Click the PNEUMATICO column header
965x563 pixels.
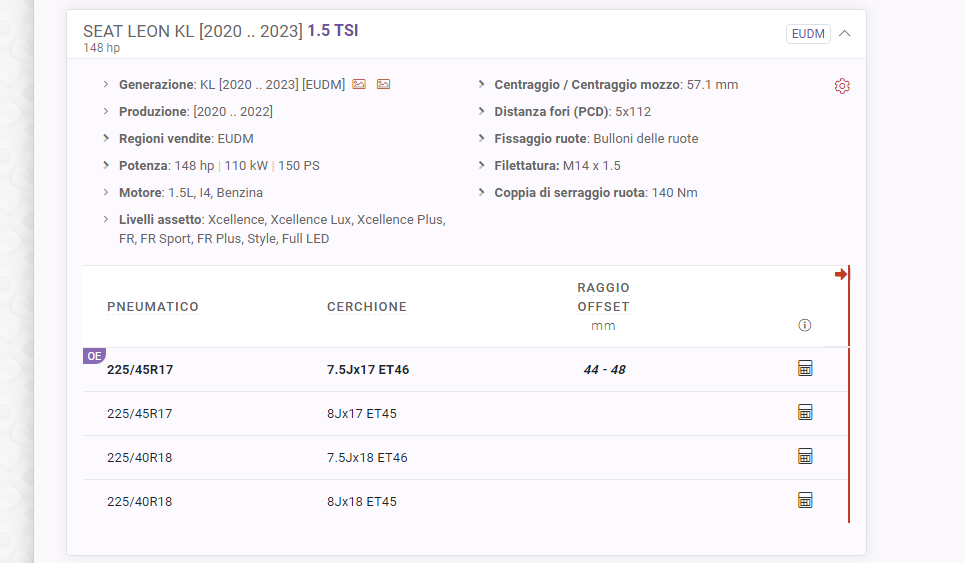point(153,307)
